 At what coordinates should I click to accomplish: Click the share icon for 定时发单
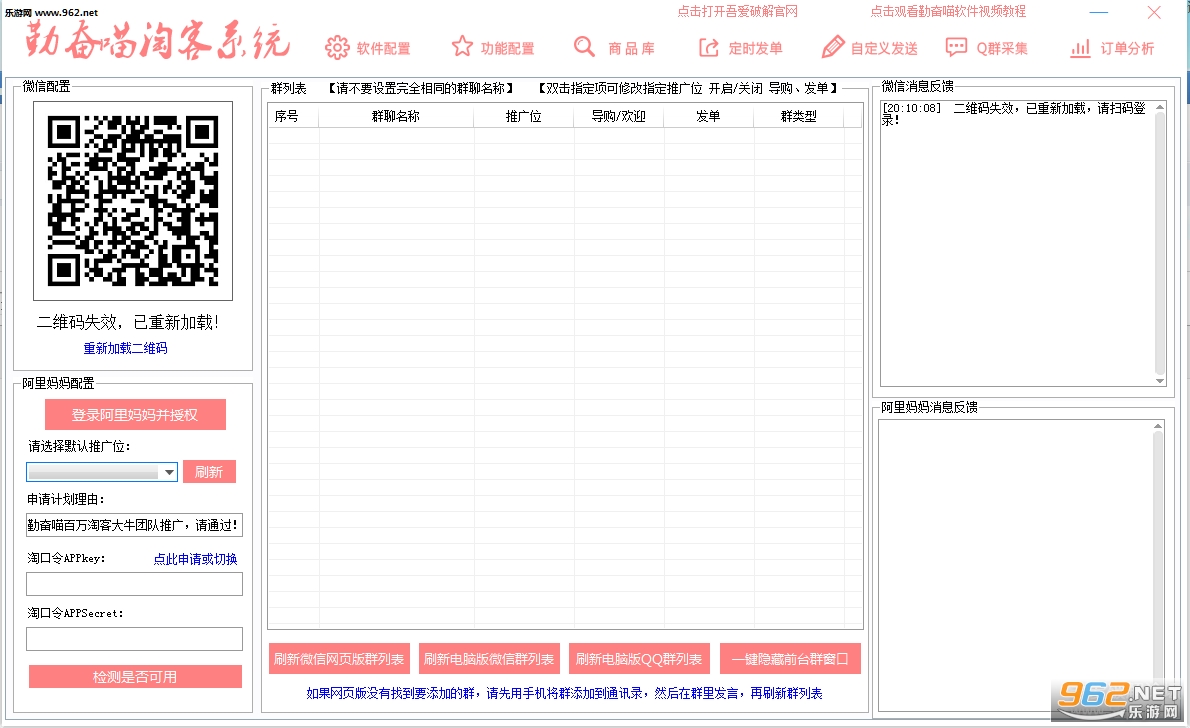(x=708, y=48)
